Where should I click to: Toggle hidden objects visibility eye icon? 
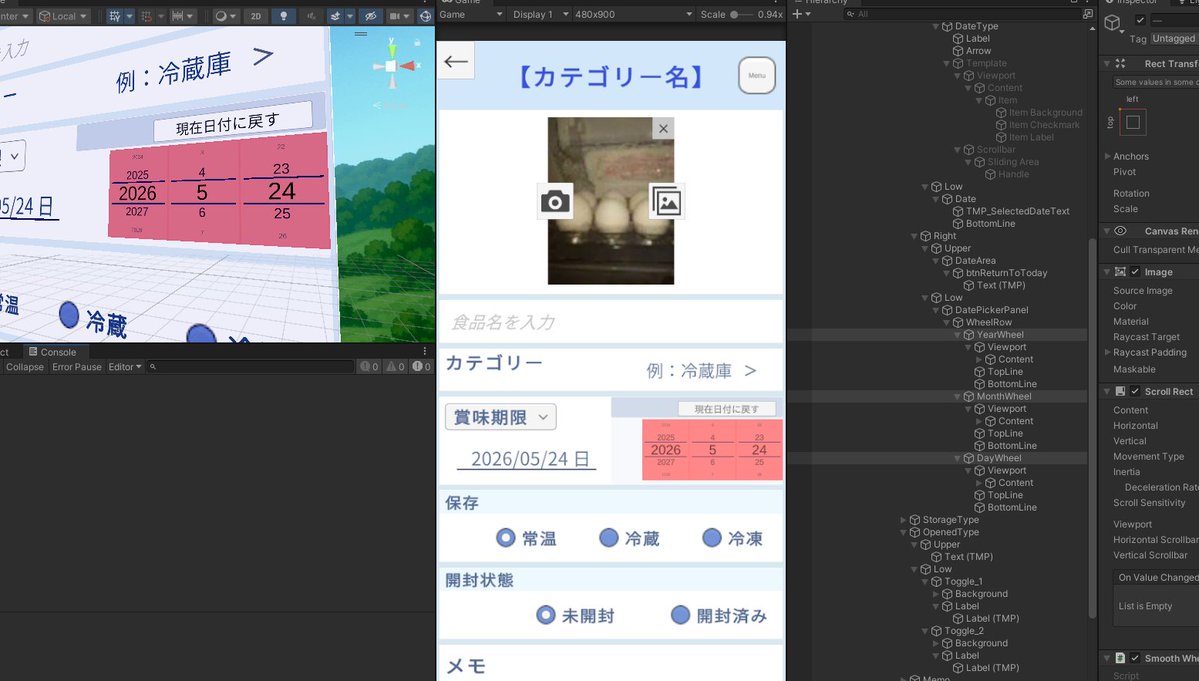370,15
